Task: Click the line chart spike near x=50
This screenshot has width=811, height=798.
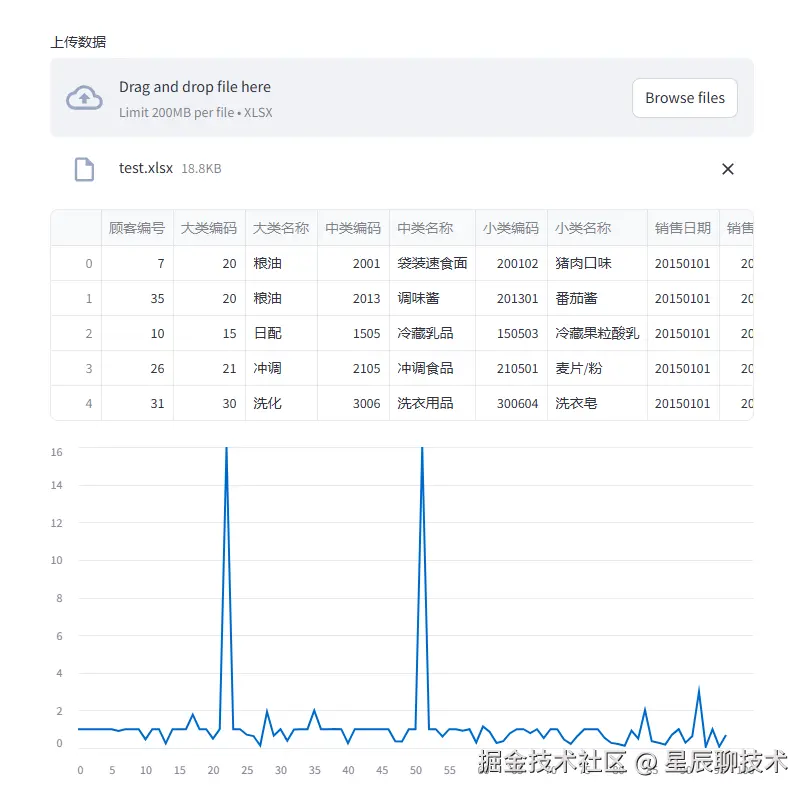Action: click(423, 587)
